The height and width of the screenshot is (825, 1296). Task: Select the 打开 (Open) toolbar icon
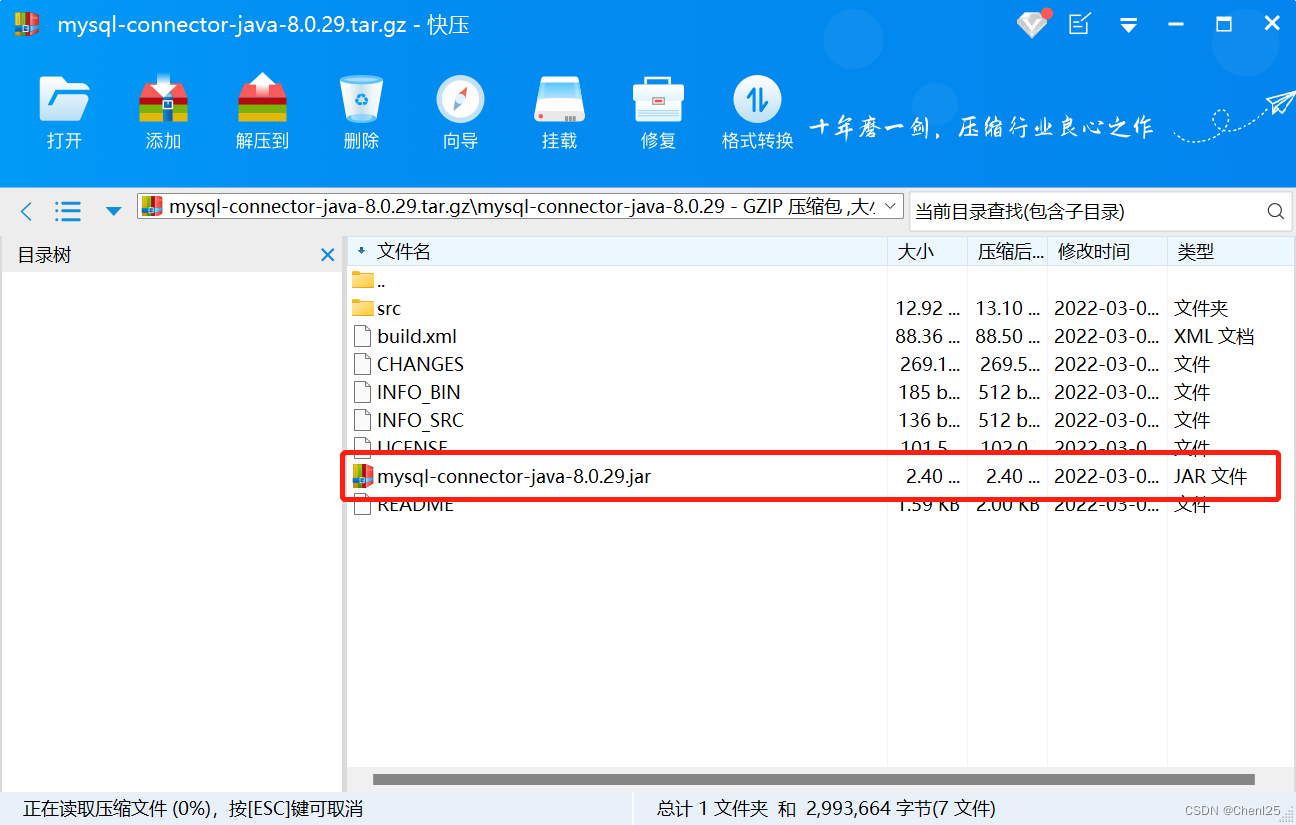click(64, 110)
